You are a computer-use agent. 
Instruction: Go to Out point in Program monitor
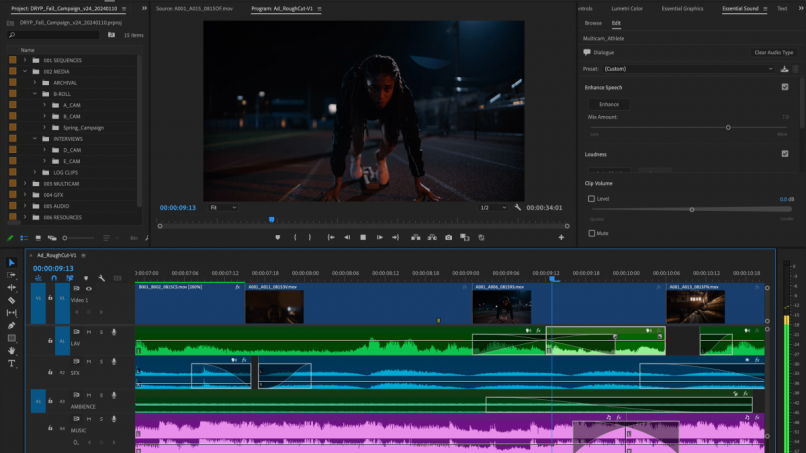pos(395,238)
